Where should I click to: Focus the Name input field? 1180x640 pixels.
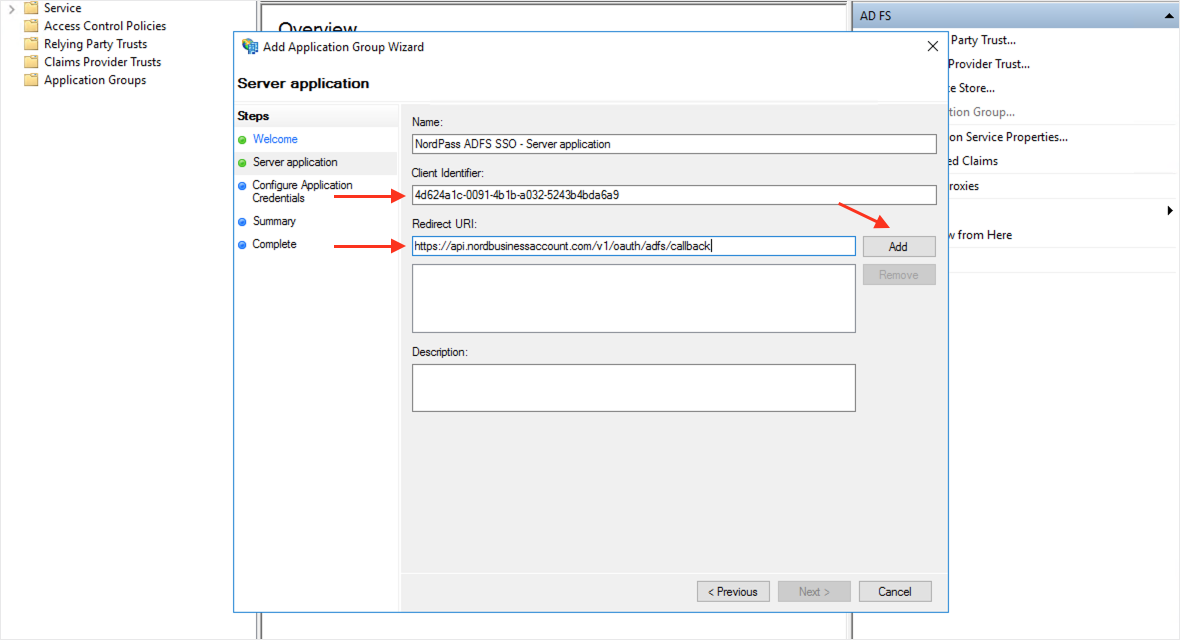click(674, 144)
